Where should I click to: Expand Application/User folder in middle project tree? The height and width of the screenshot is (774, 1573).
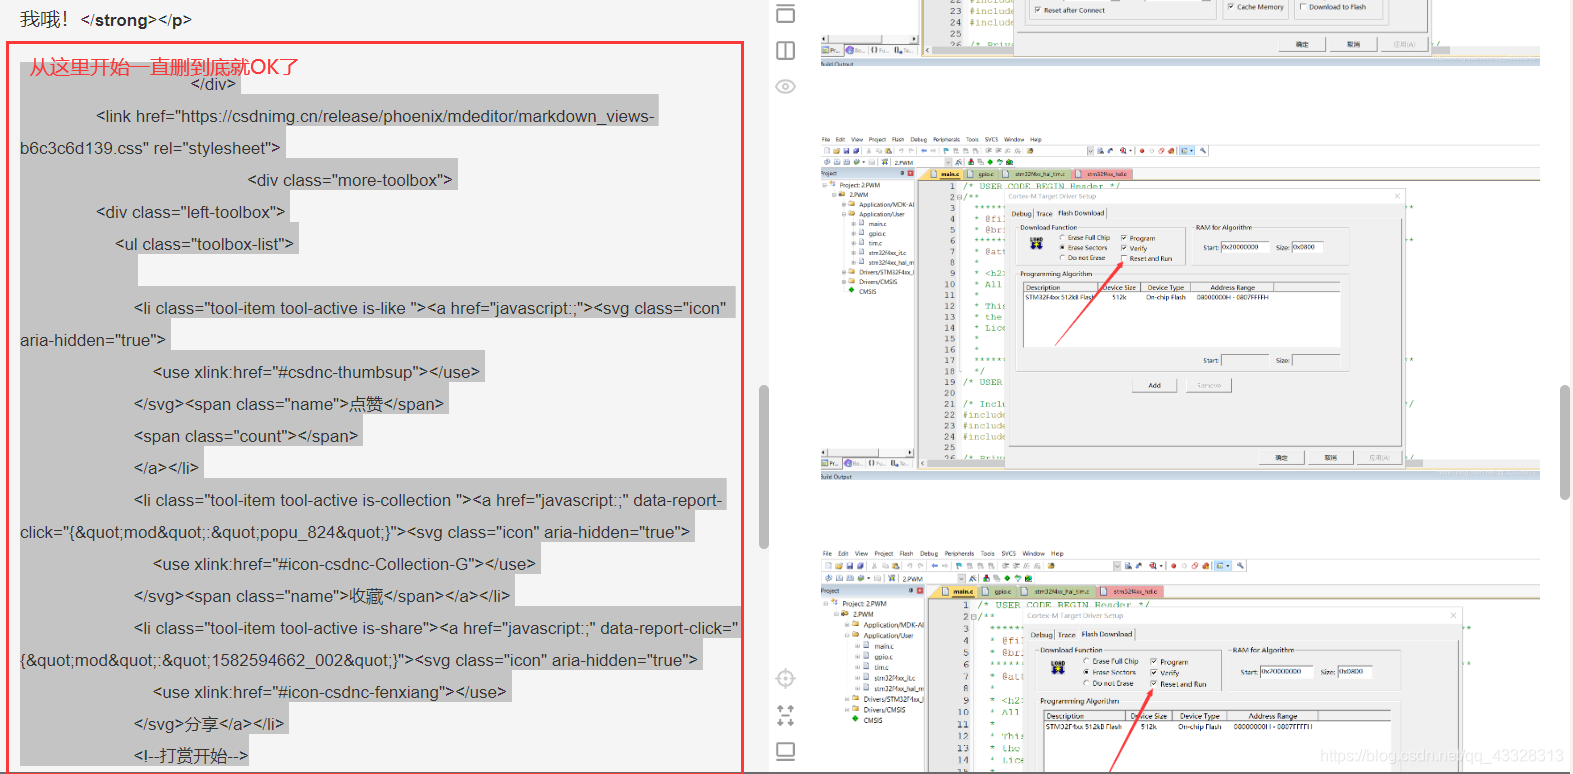pyautogui.click(x=844, y=214)
